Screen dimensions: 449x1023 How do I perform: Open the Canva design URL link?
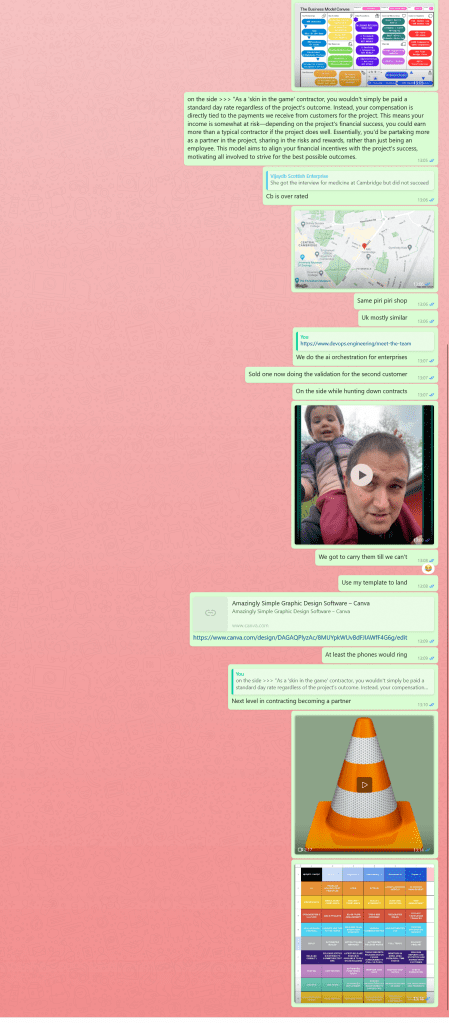coord(300,637)
